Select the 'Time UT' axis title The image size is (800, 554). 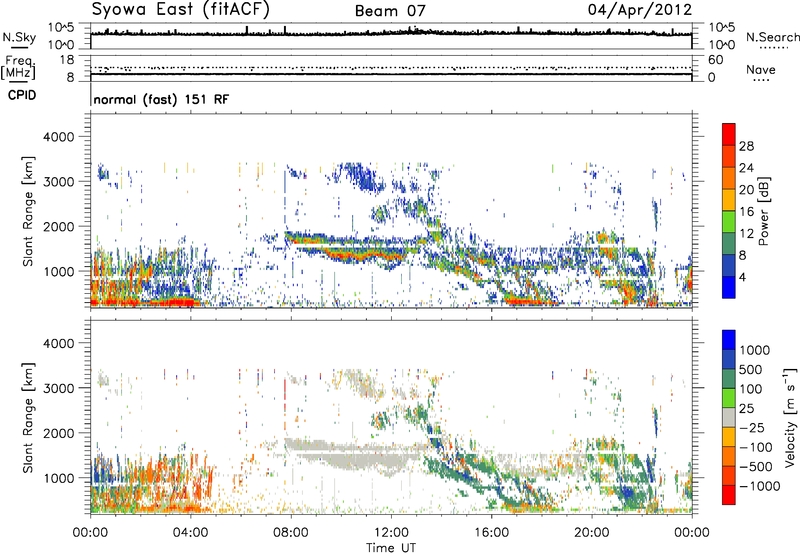391,548
